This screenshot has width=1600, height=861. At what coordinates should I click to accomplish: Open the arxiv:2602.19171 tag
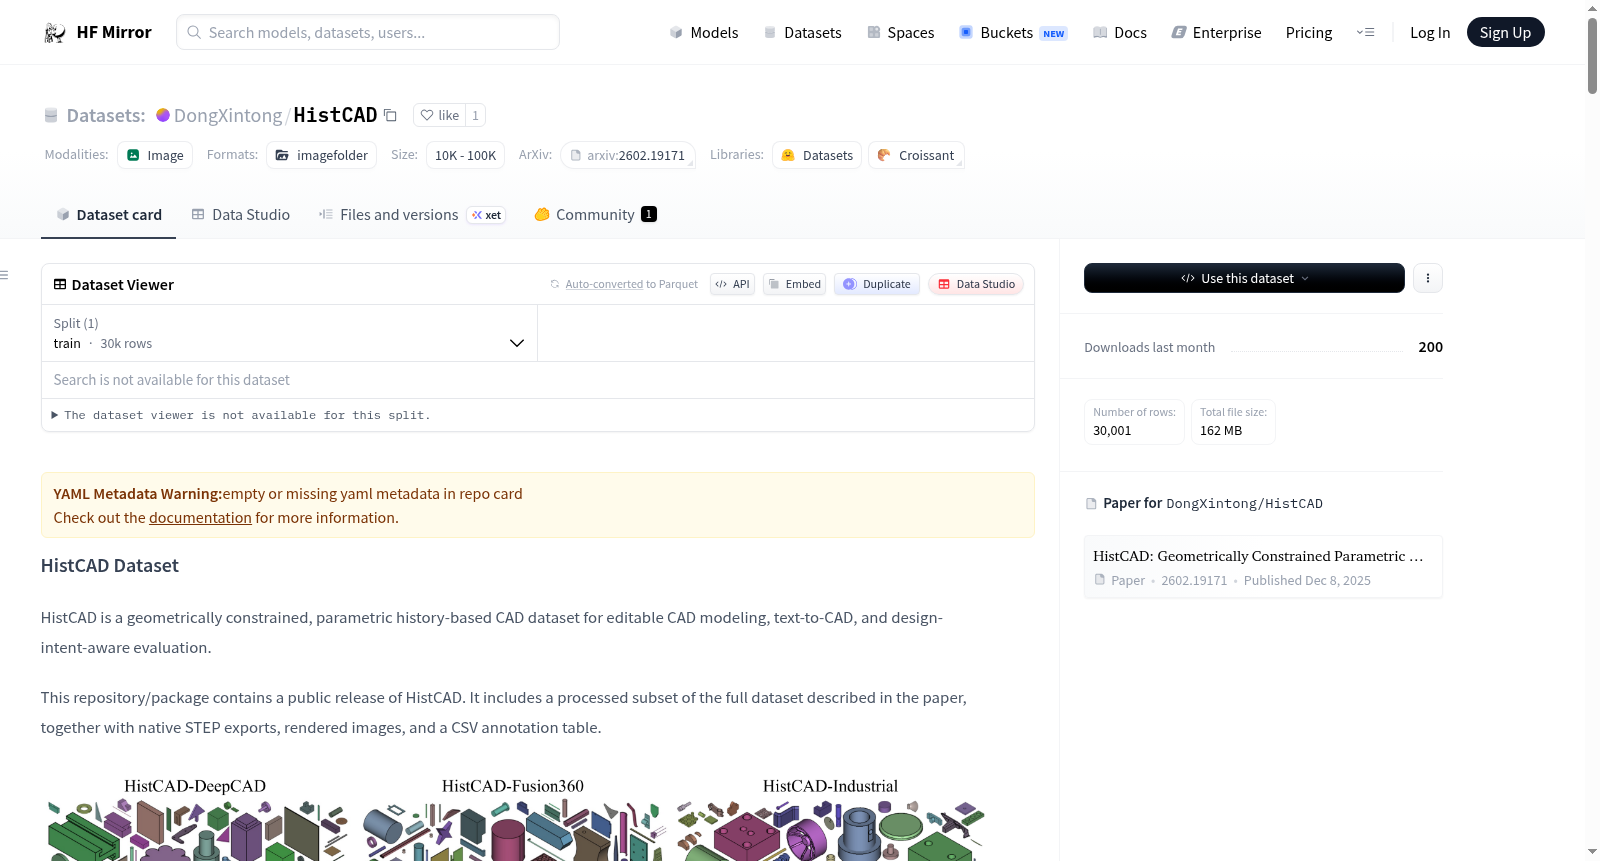click(628, 155)
